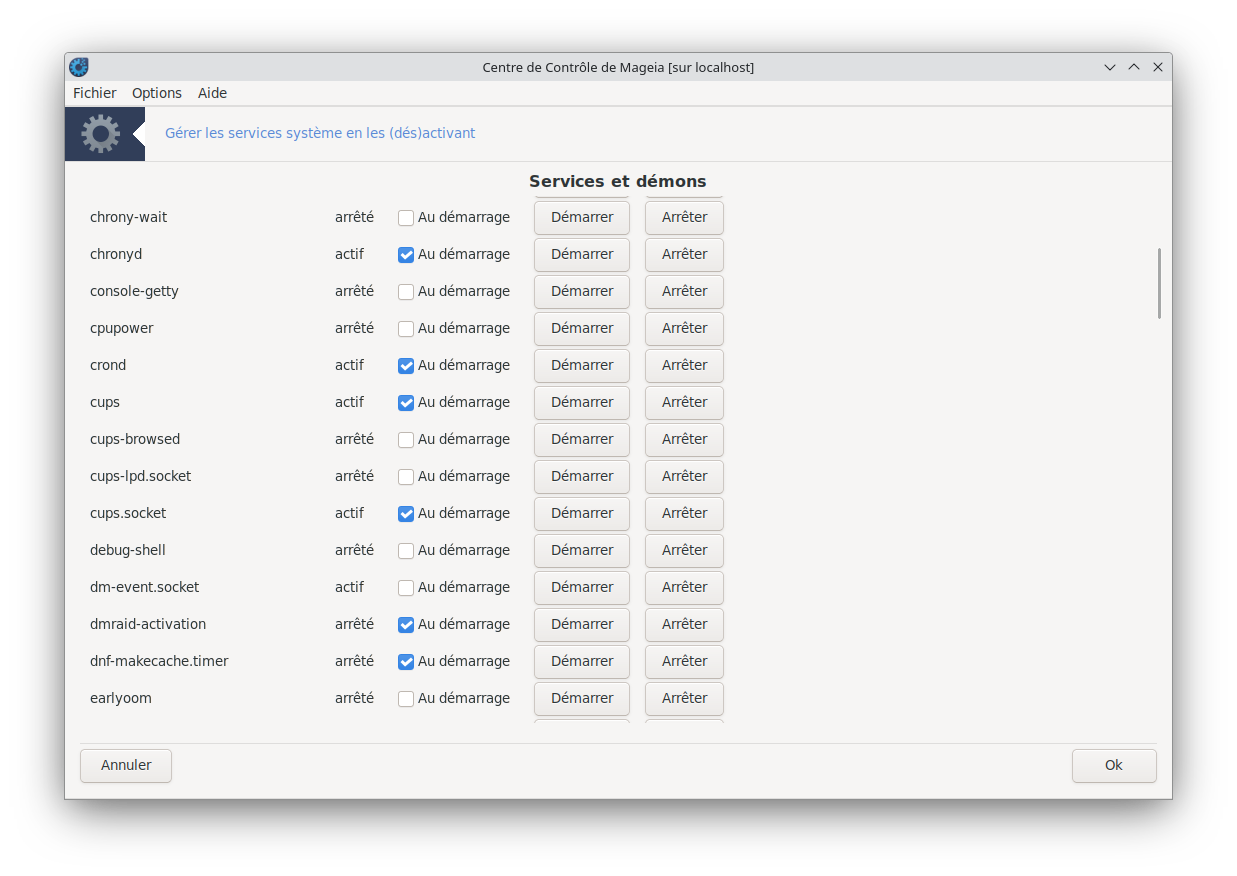Disable dnf-makecache.timer startup checkbox

pos(406,662)
